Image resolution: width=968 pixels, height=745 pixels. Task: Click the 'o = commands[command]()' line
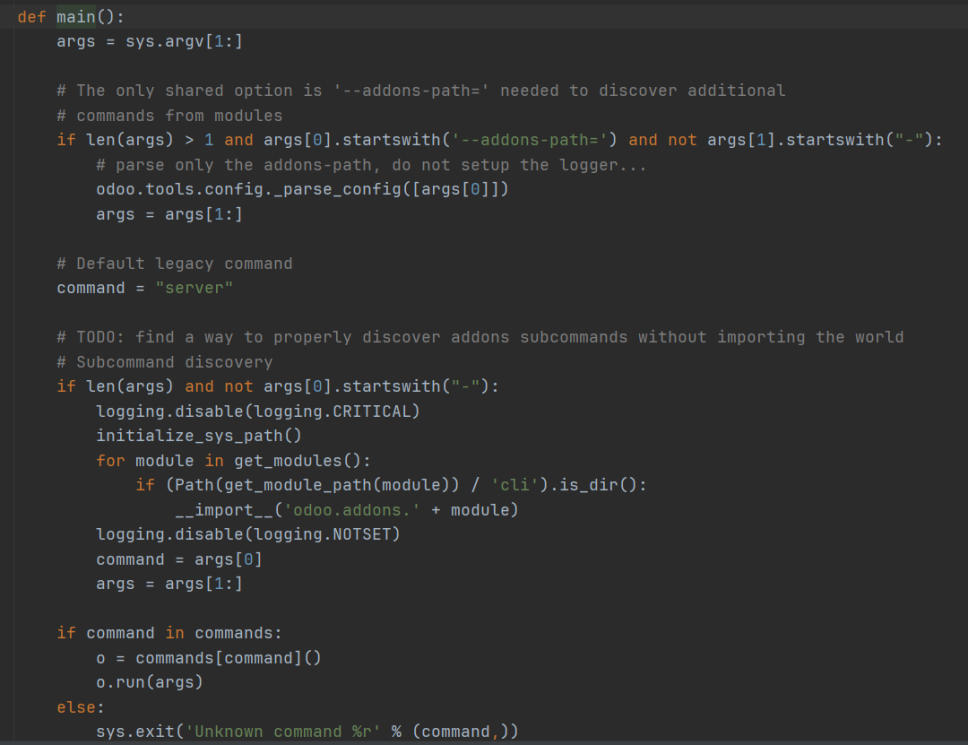208,658
